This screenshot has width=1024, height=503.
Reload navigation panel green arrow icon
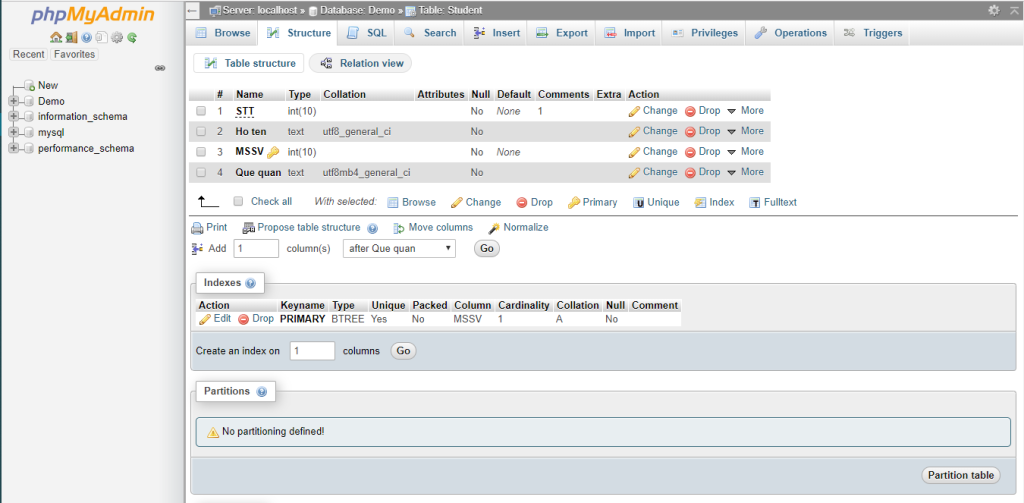132,38
